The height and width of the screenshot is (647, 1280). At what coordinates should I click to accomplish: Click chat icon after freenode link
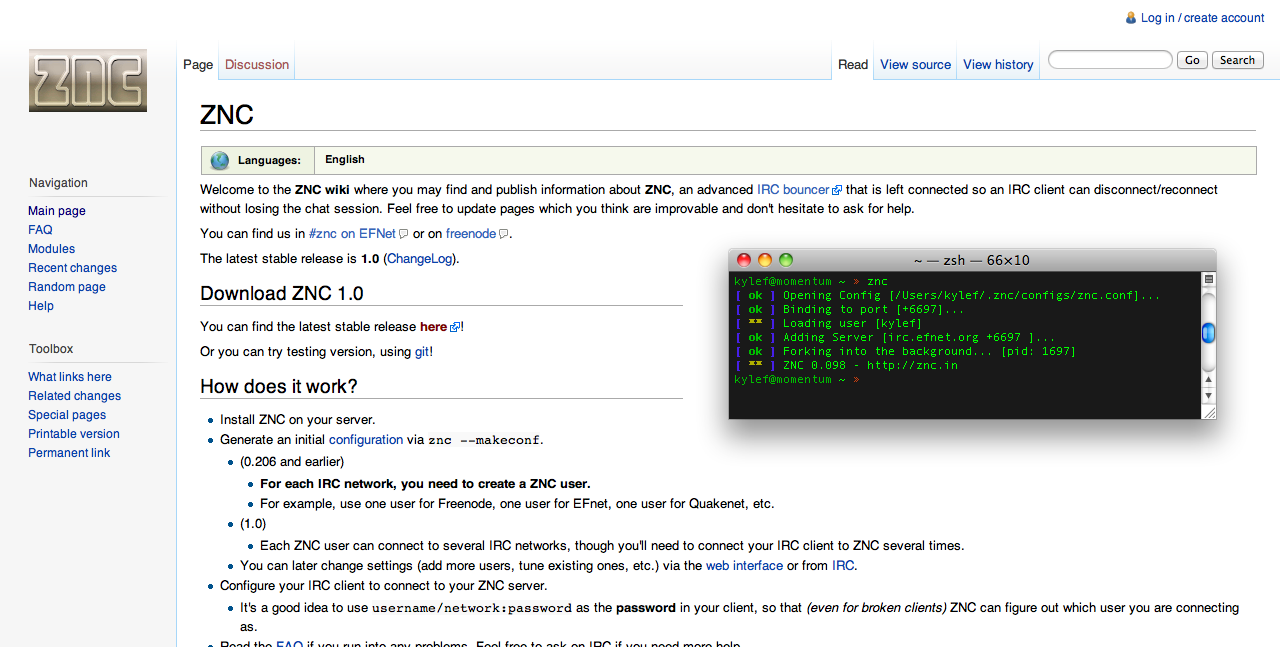[x=504, y=234]
